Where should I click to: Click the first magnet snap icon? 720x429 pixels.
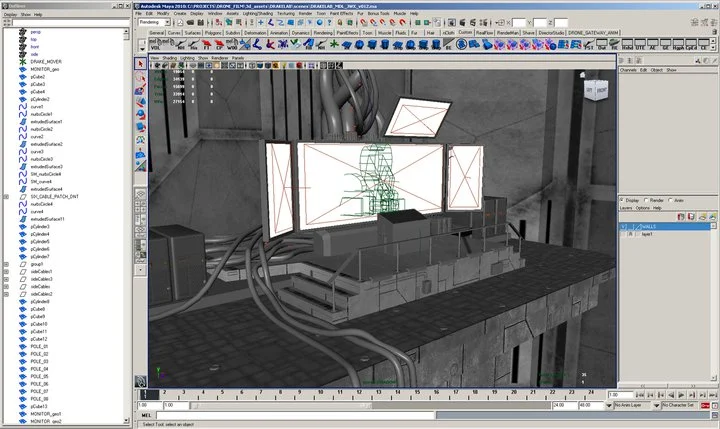pyautogui.click(x=364, y=22)
